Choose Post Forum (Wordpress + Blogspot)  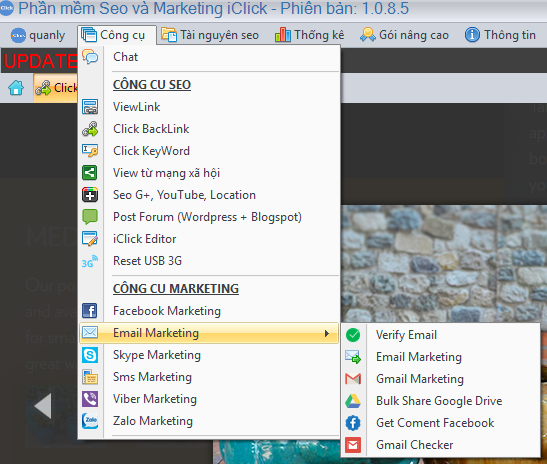209,217
